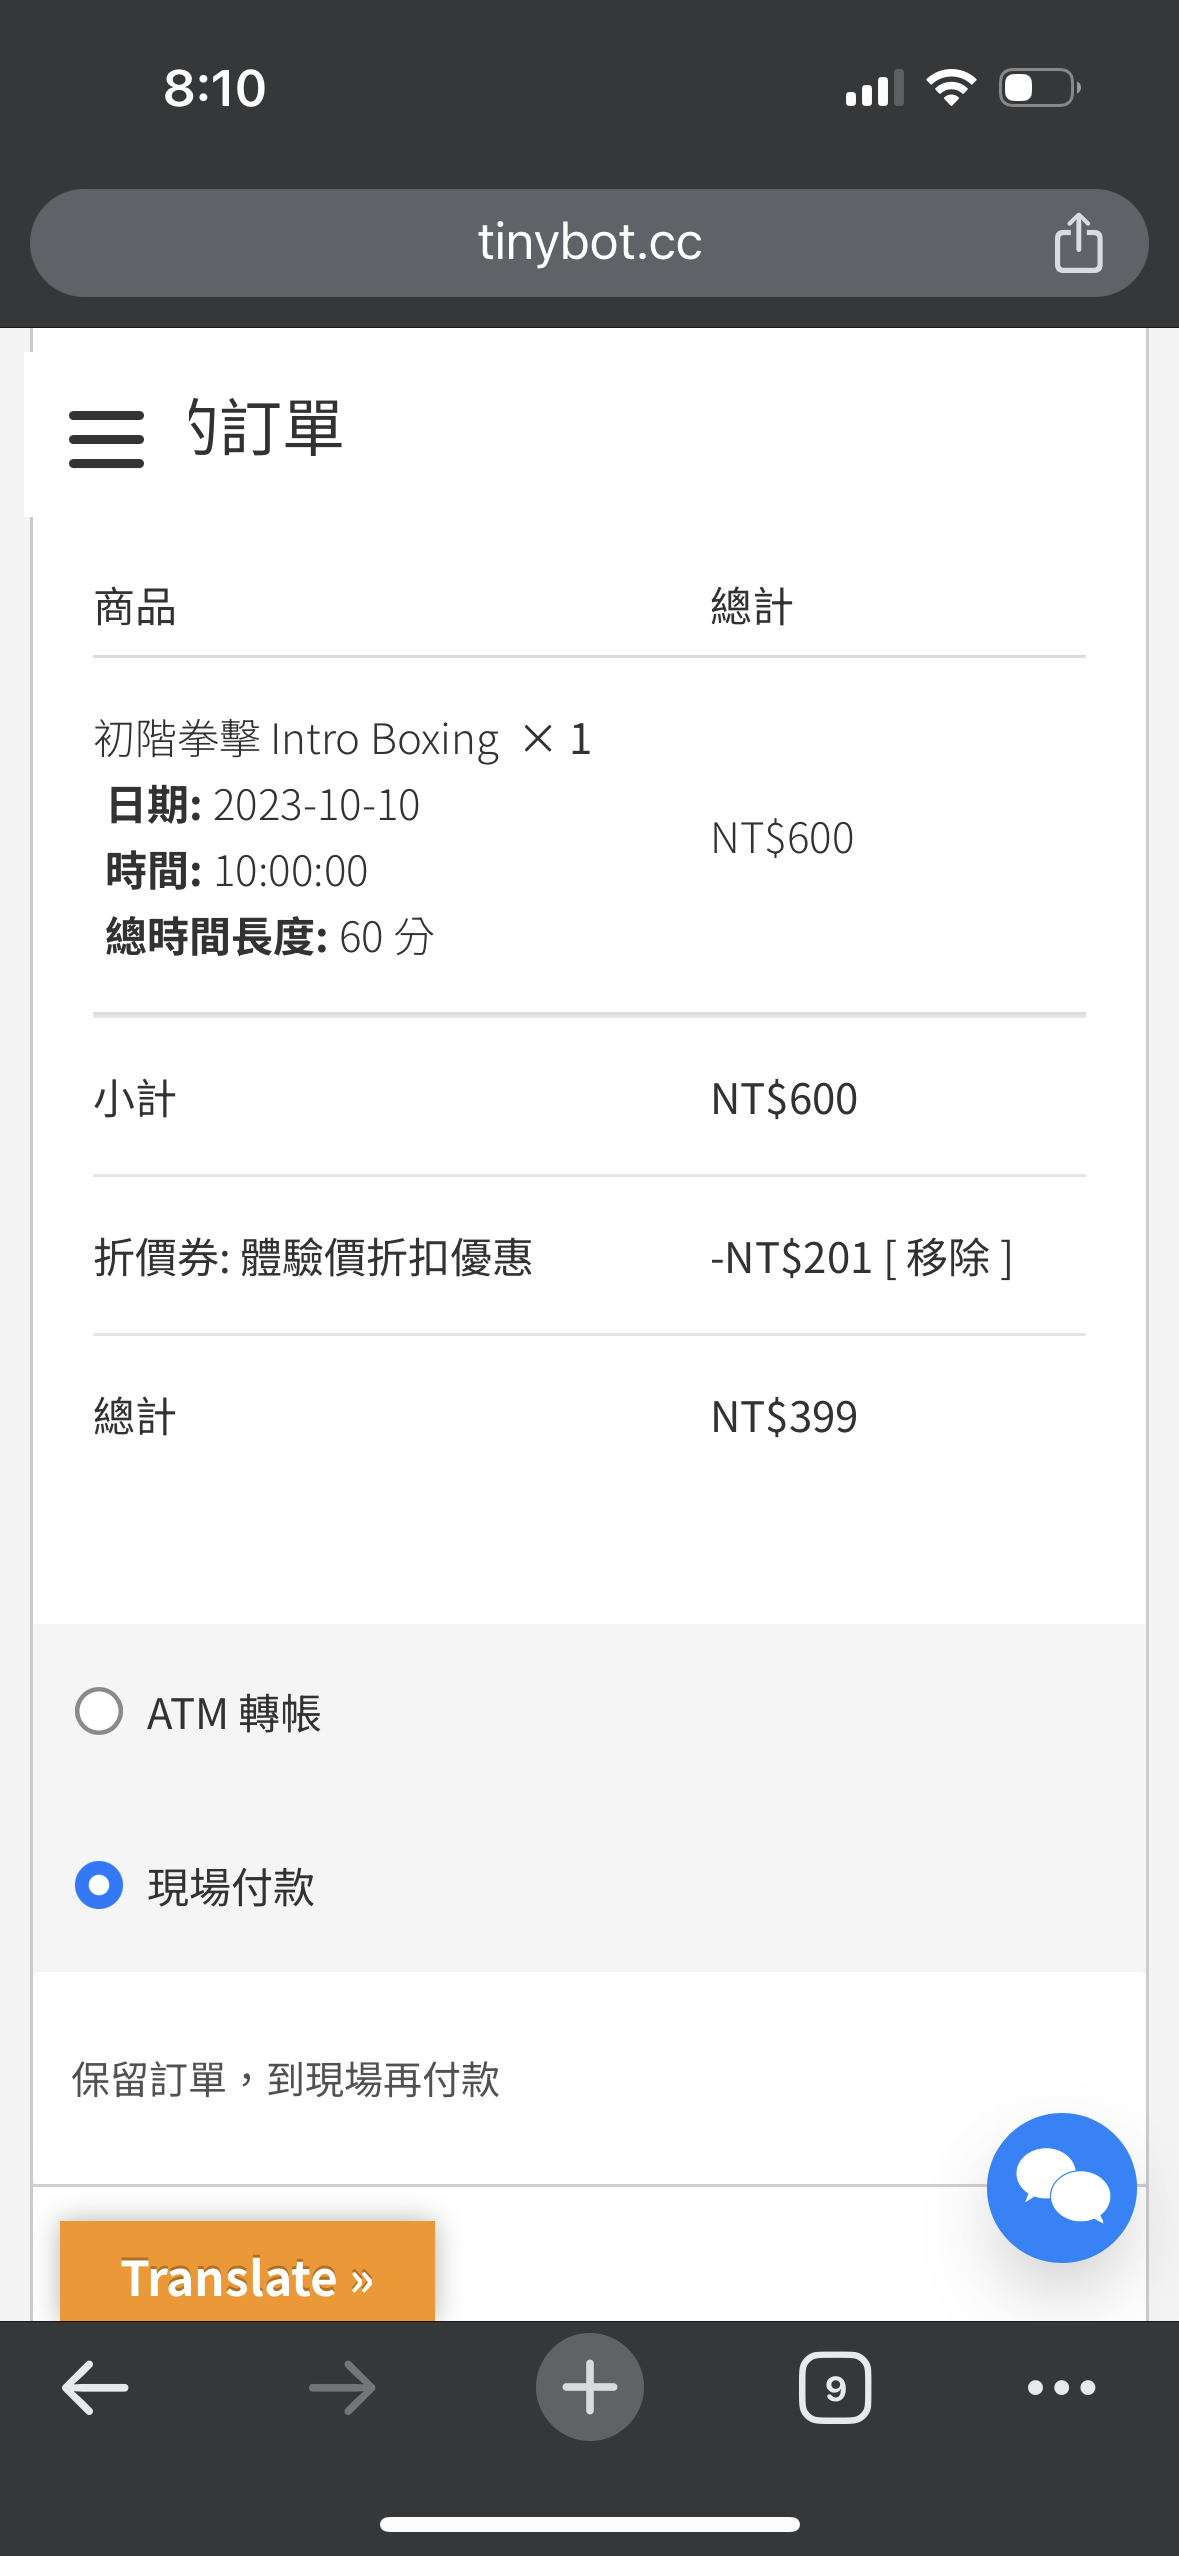Screen dimensions: 1179x2556
Task: Tap the forward arrow in browser bar
Action: click(x=342, y=2387)
